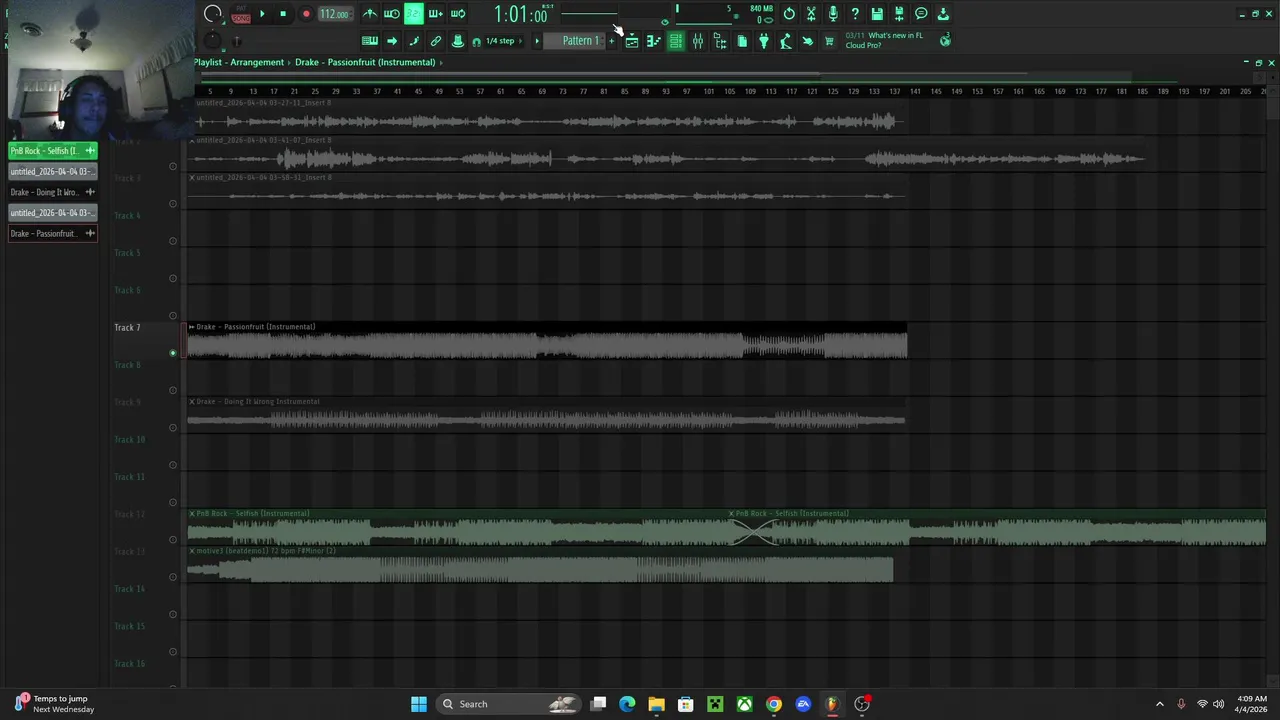Viewport: 1280px width, 720px height.
Task: Open the 1/4 step snap dropdown
Action: (501, 41)
